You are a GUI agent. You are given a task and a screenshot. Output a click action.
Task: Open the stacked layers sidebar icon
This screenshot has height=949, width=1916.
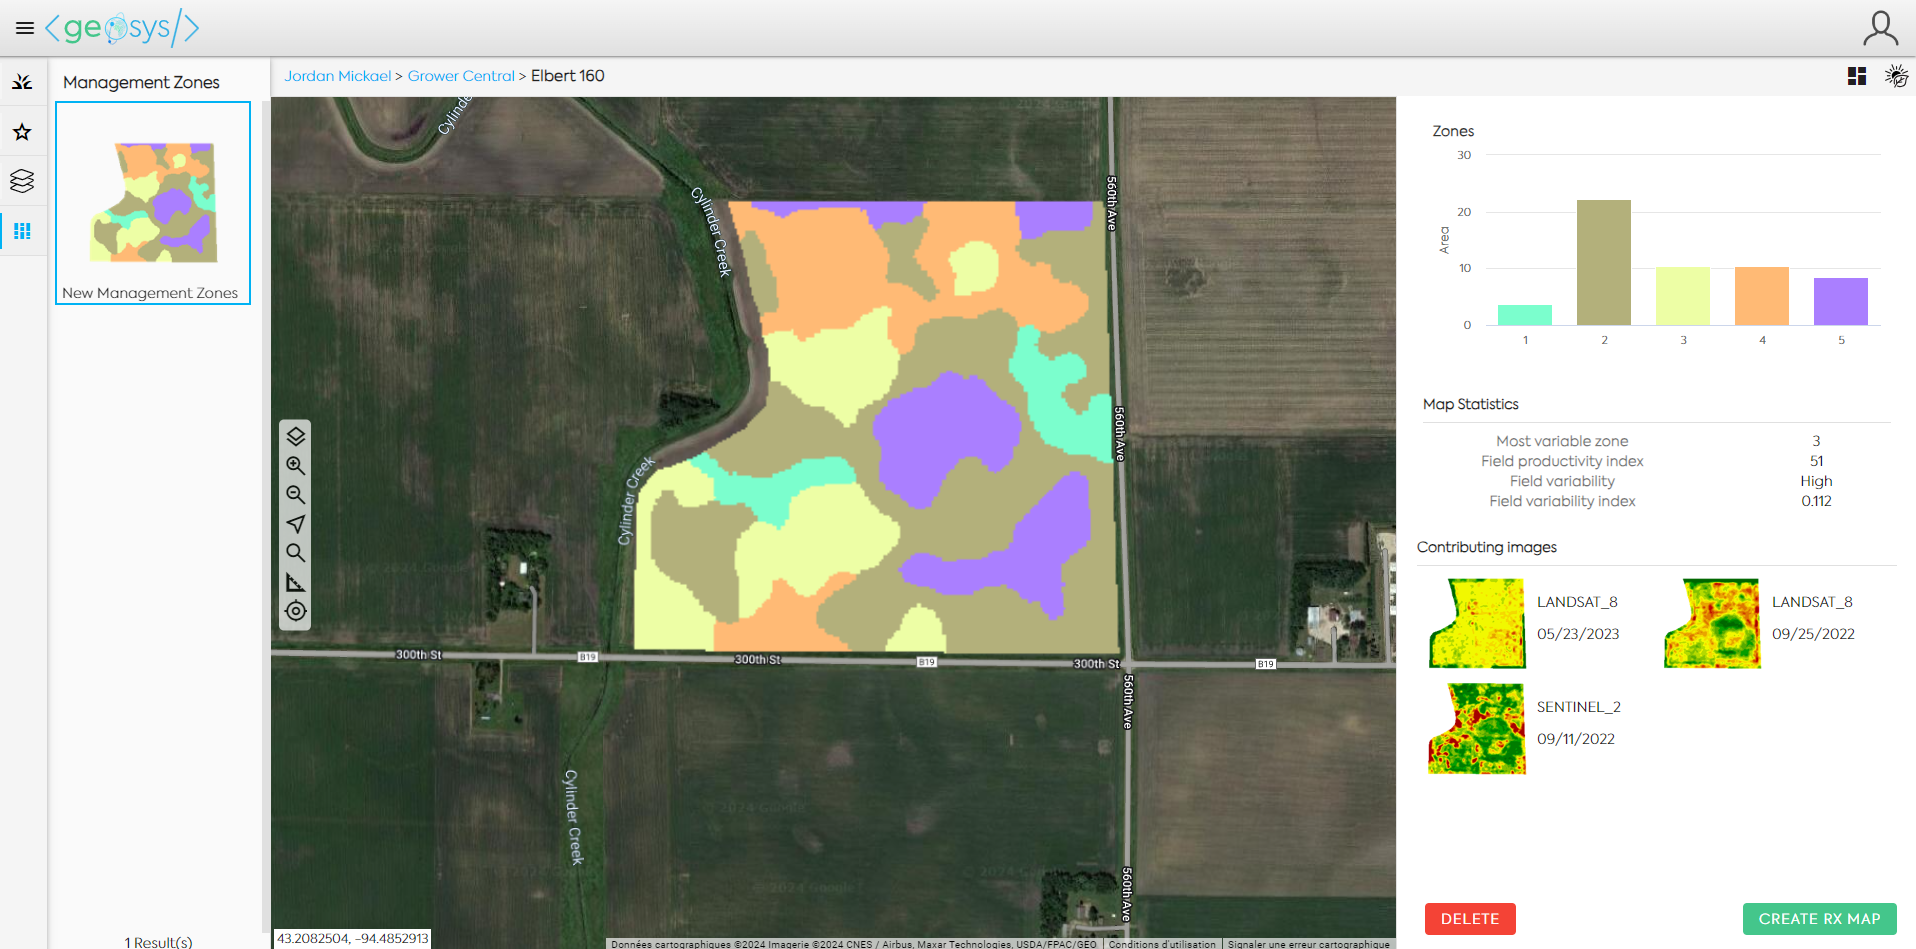(22, 181)
